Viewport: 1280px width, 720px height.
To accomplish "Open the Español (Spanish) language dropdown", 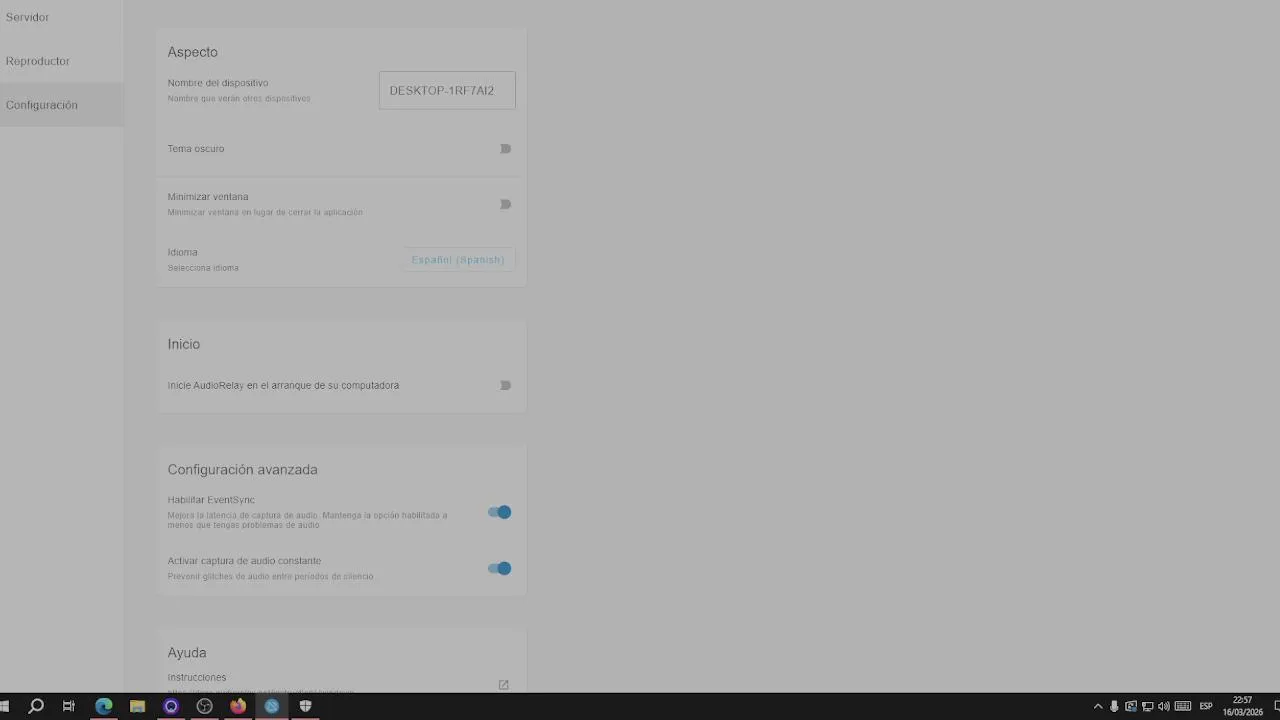I will pos(458,260).
